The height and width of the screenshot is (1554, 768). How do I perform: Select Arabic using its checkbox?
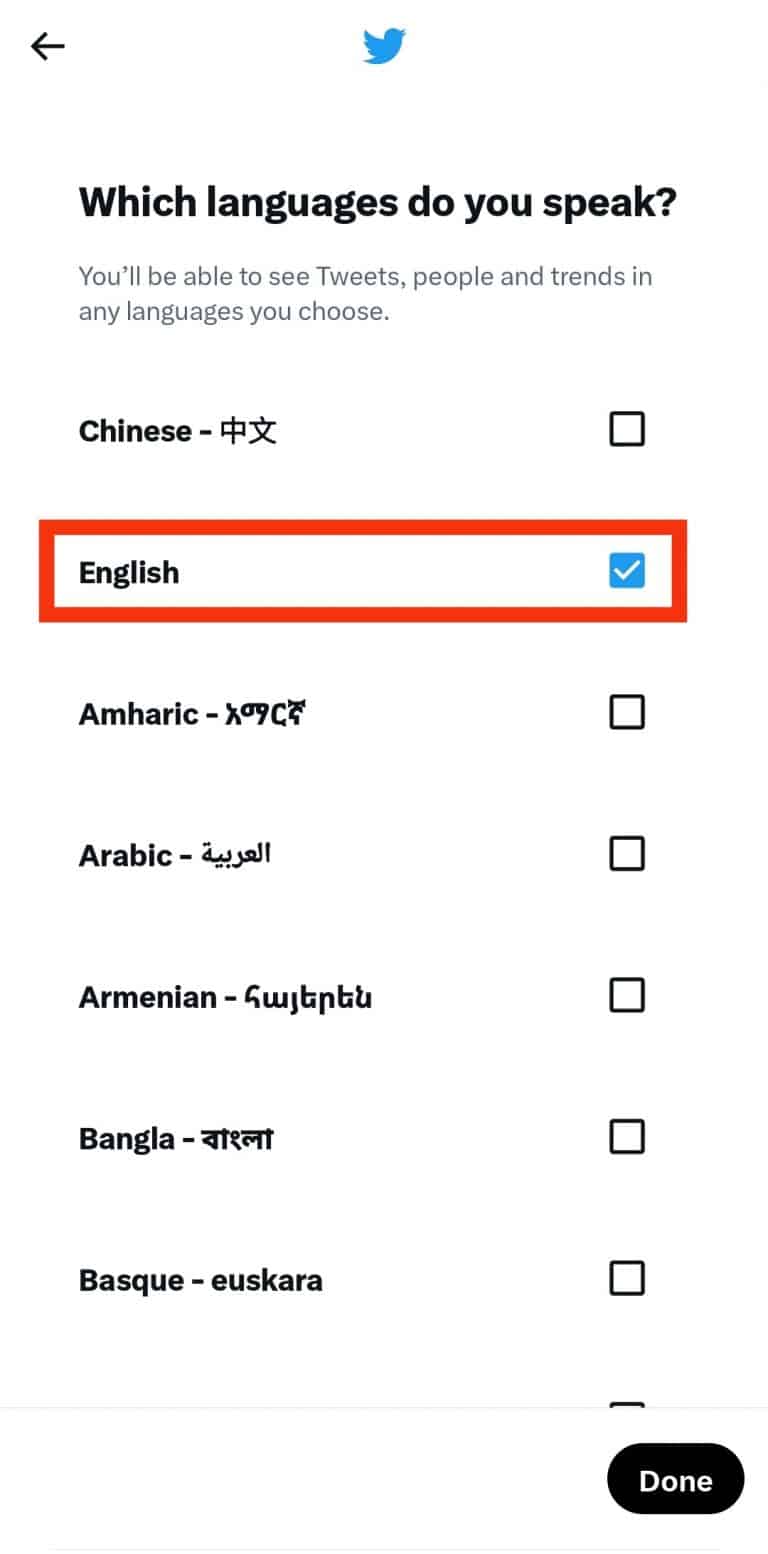pyautogui.click(x=627, y=854)
